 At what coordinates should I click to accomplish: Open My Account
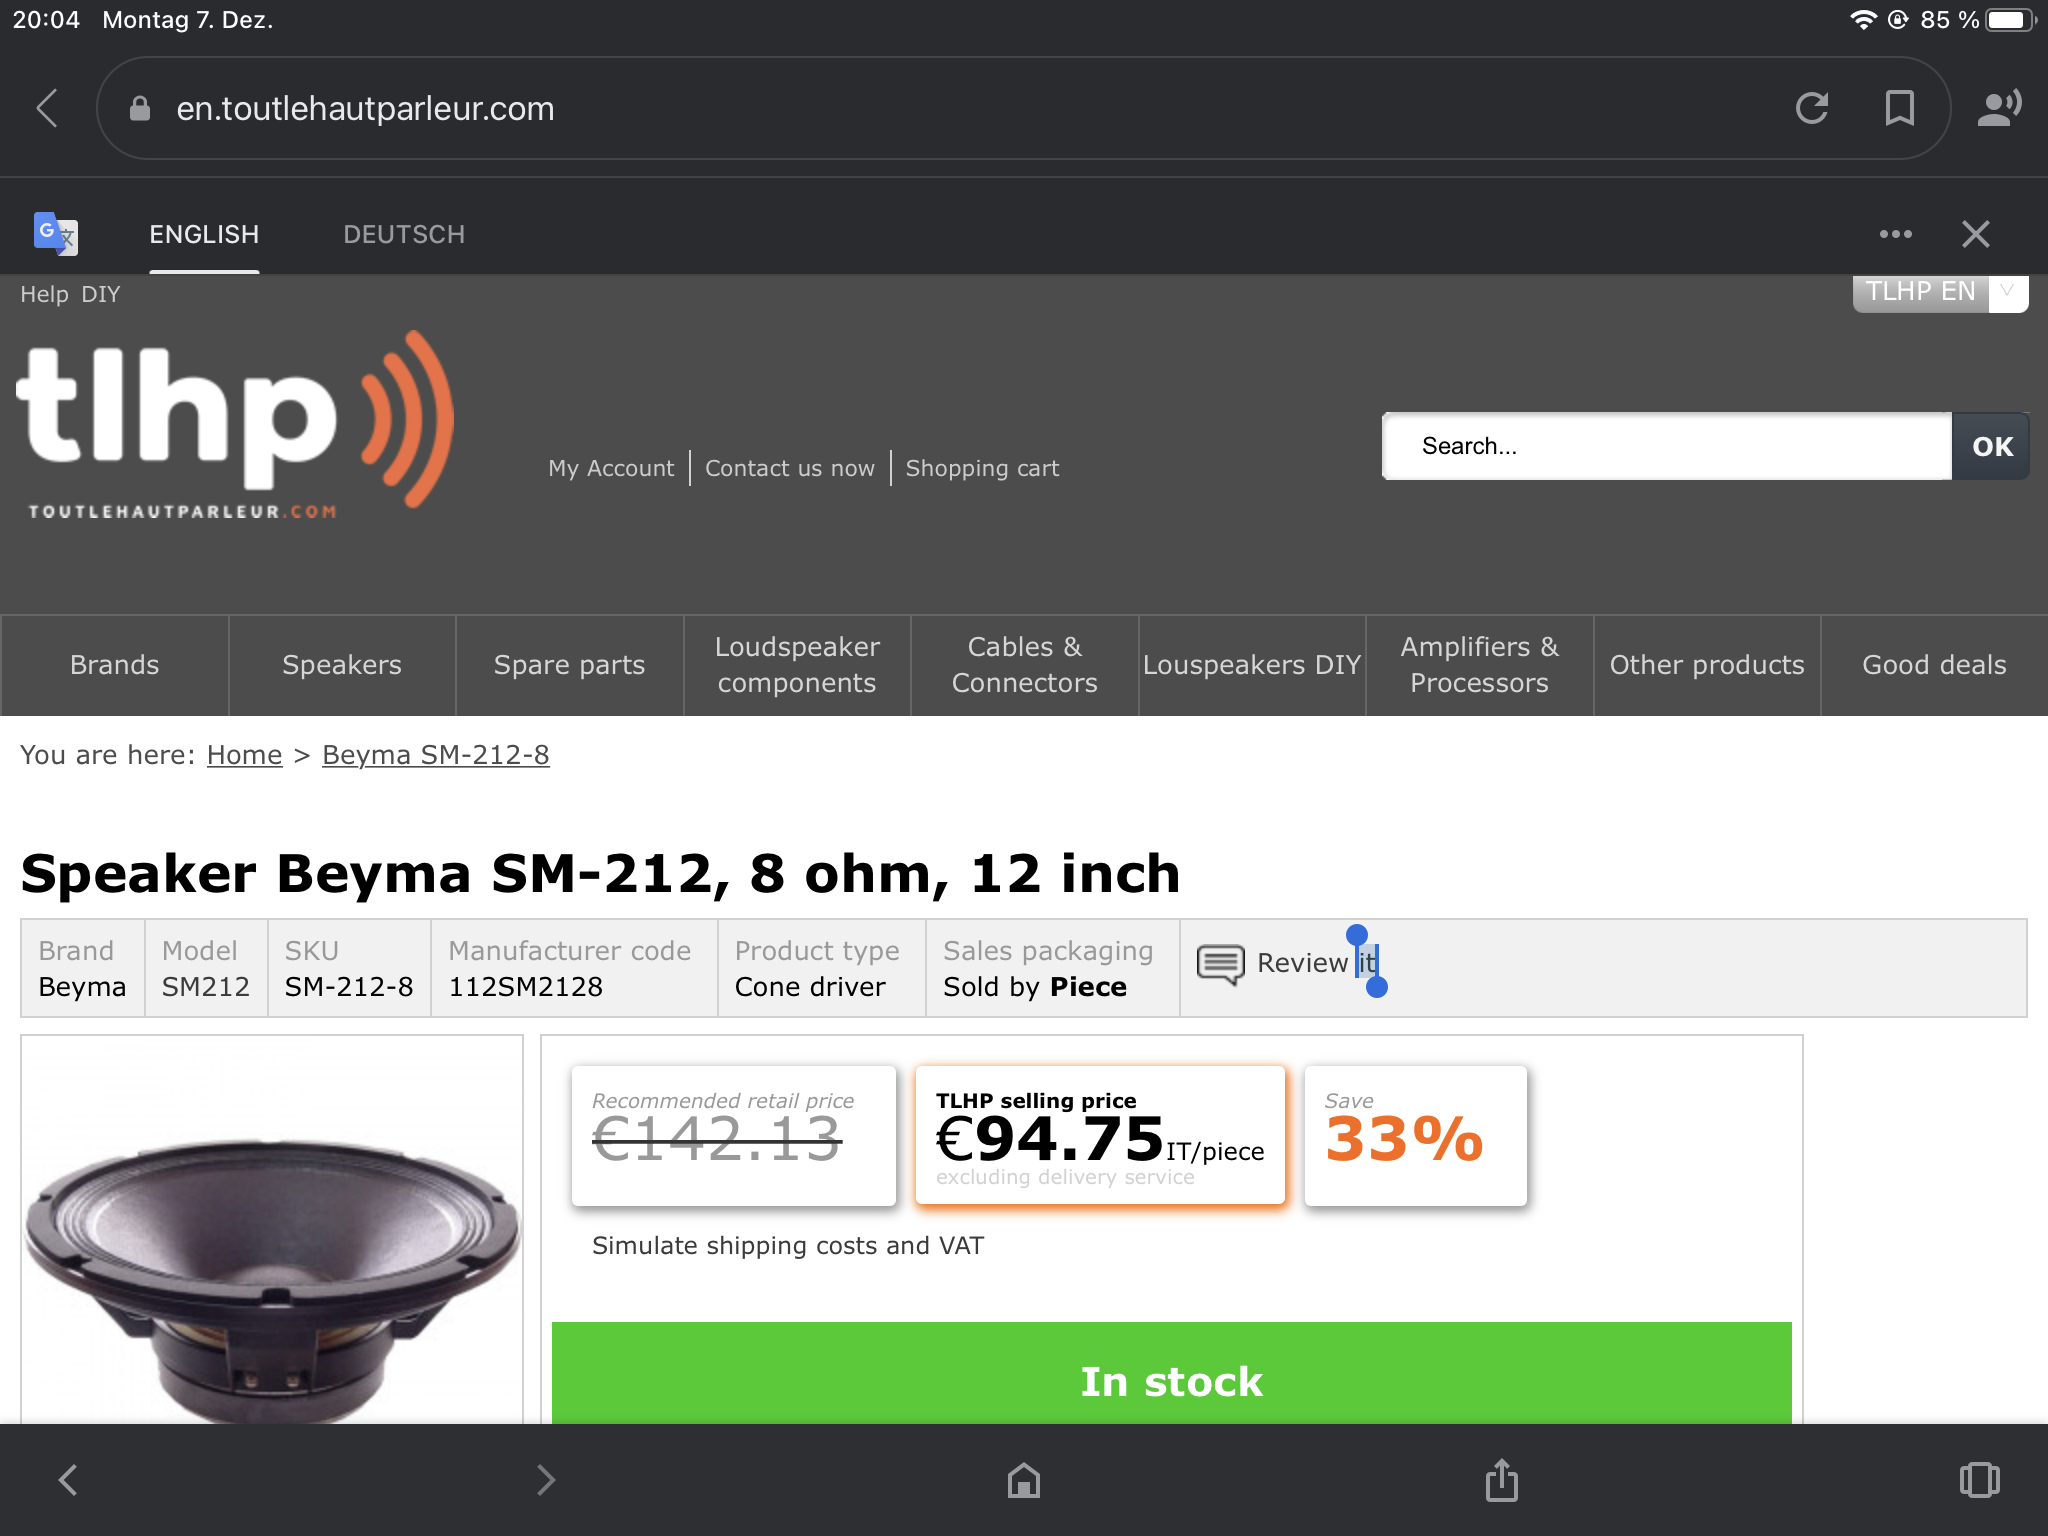pyautogui.click(x=611, y=468)
